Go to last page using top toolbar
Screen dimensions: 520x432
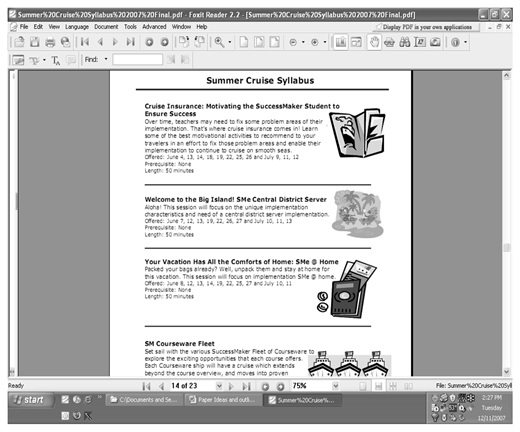pos(131,42)
